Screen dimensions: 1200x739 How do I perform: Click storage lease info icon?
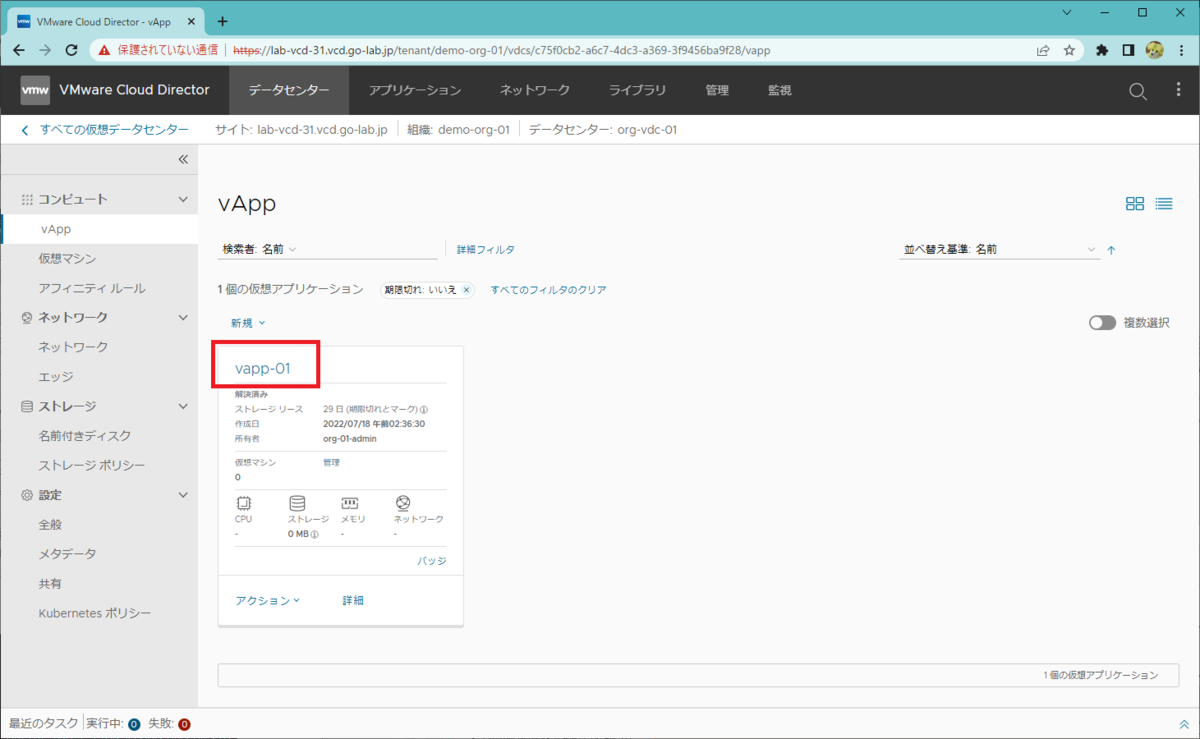point(424,410)
